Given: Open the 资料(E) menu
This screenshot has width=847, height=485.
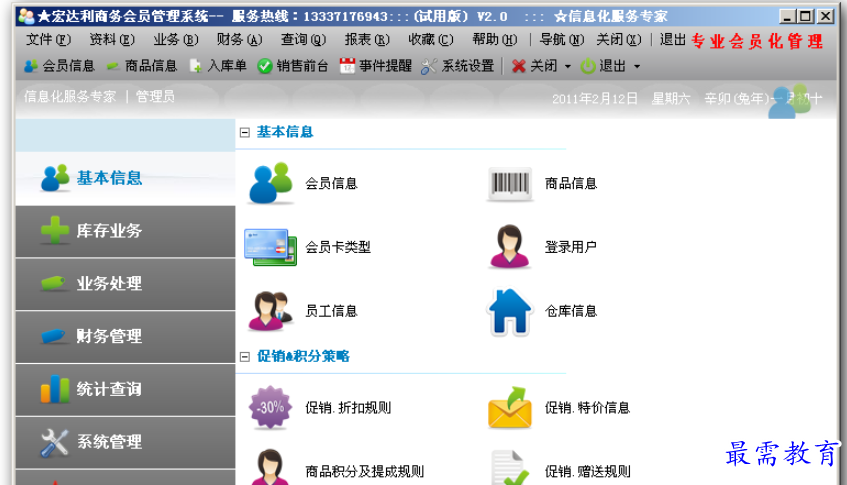Looking at the screenshot, I should click(112, 39).
